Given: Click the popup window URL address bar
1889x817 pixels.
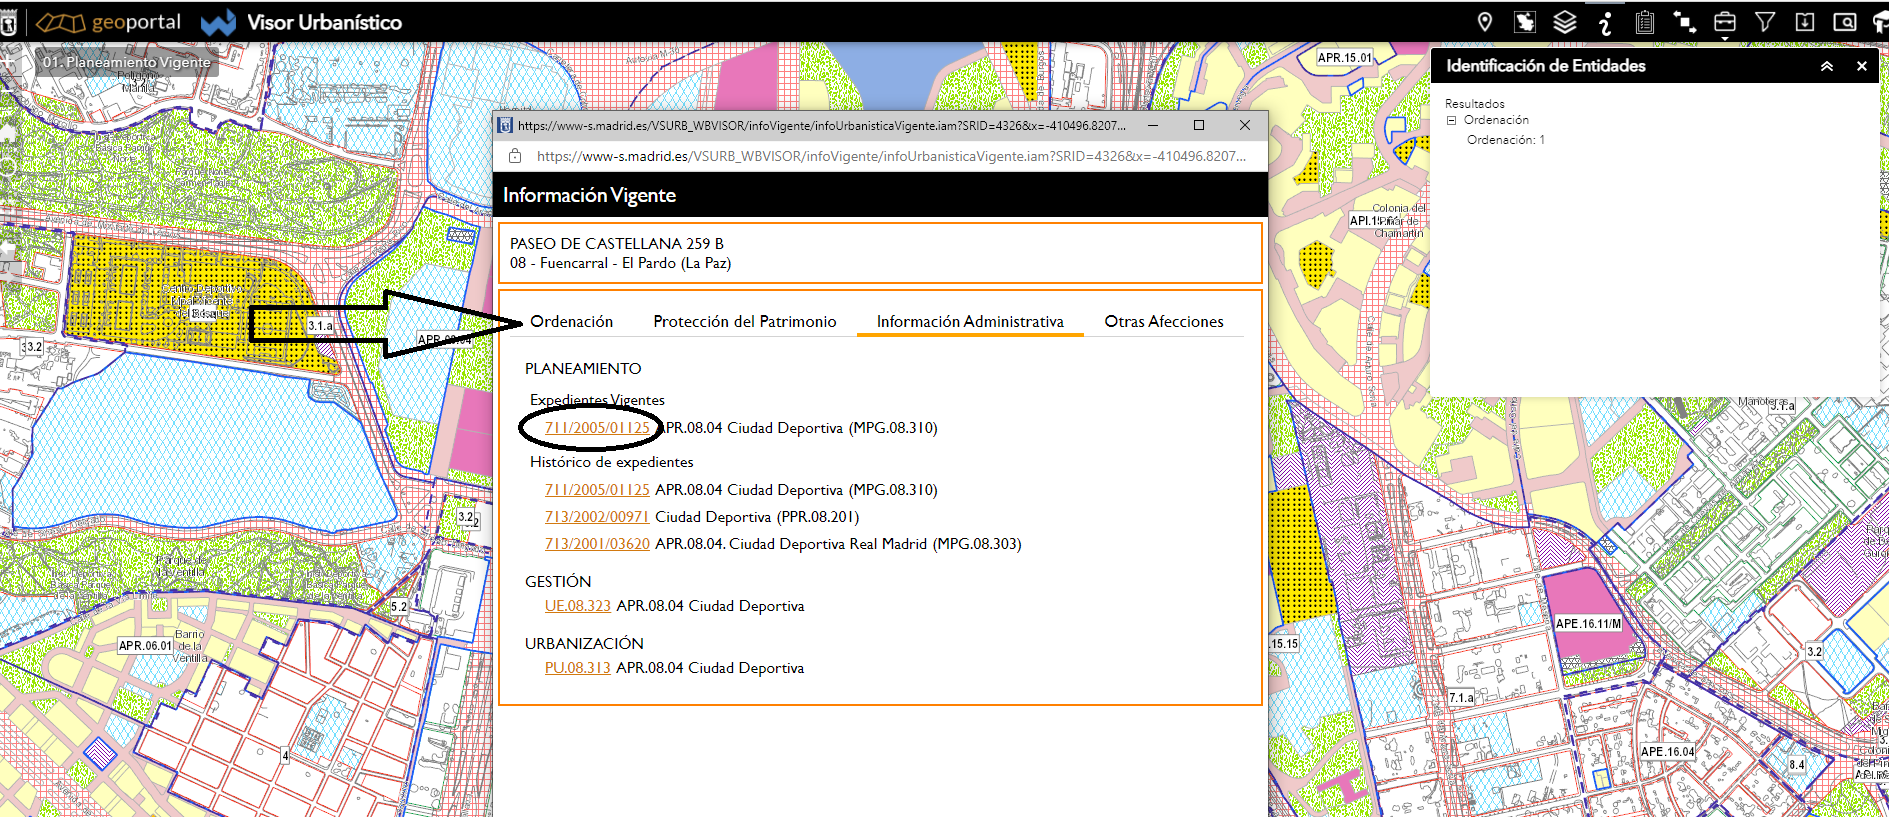Looking at the screenshot, I should pyautogui.click(x=890, y=156).
